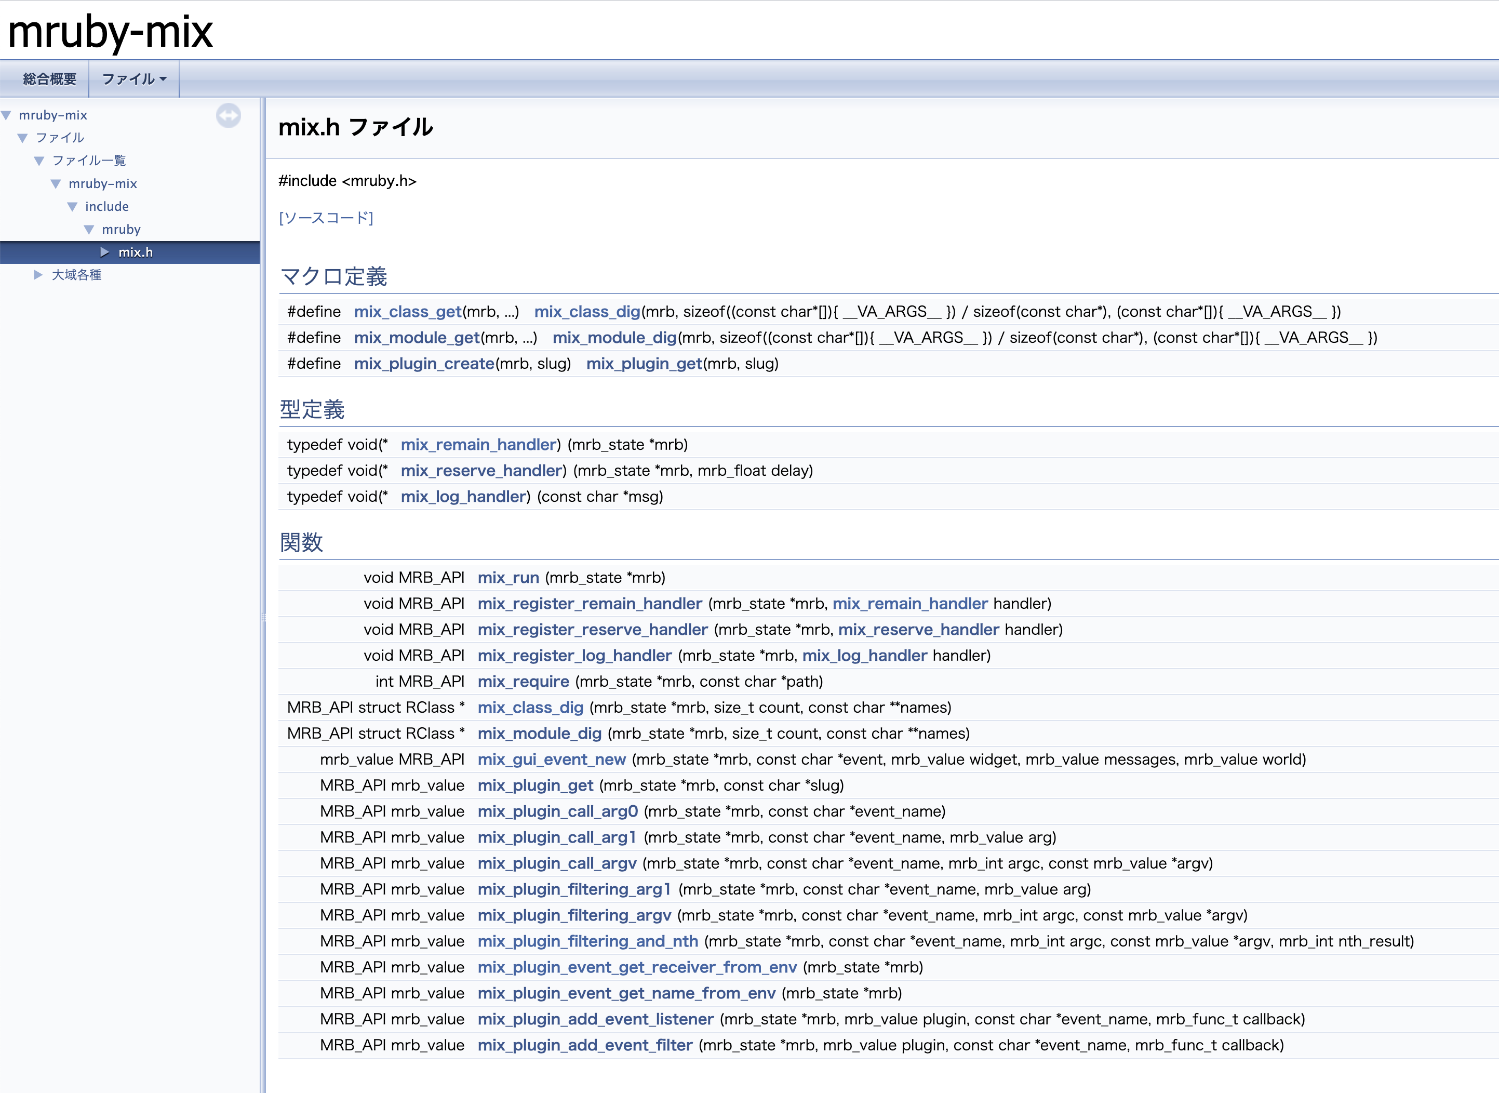Open the ソースコード link
Screen dimensions: 1499x1093
[326, 218]
